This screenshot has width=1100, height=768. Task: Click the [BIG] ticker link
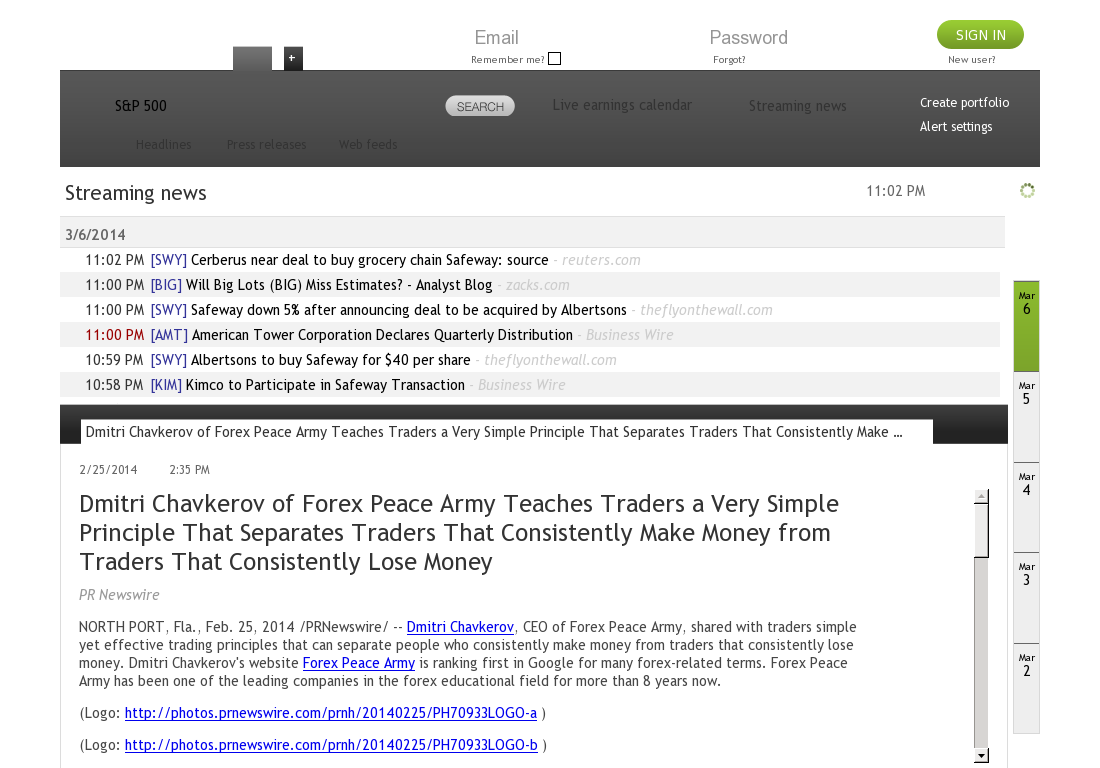(x=166, y=285)
